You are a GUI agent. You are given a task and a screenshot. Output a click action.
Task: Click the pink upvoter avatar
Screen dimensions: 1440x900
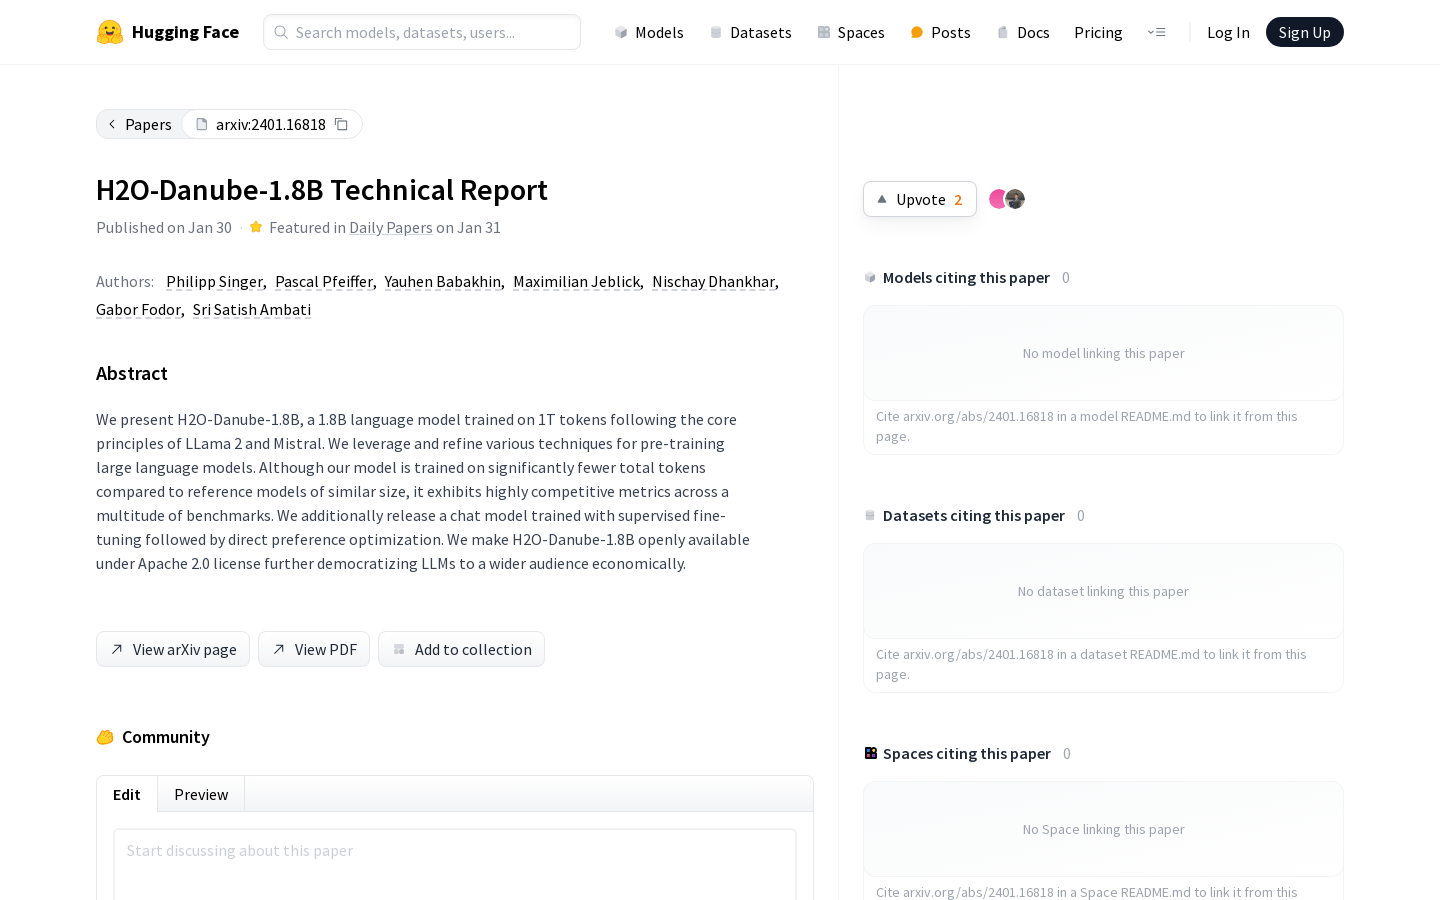(x=997, y=199)
